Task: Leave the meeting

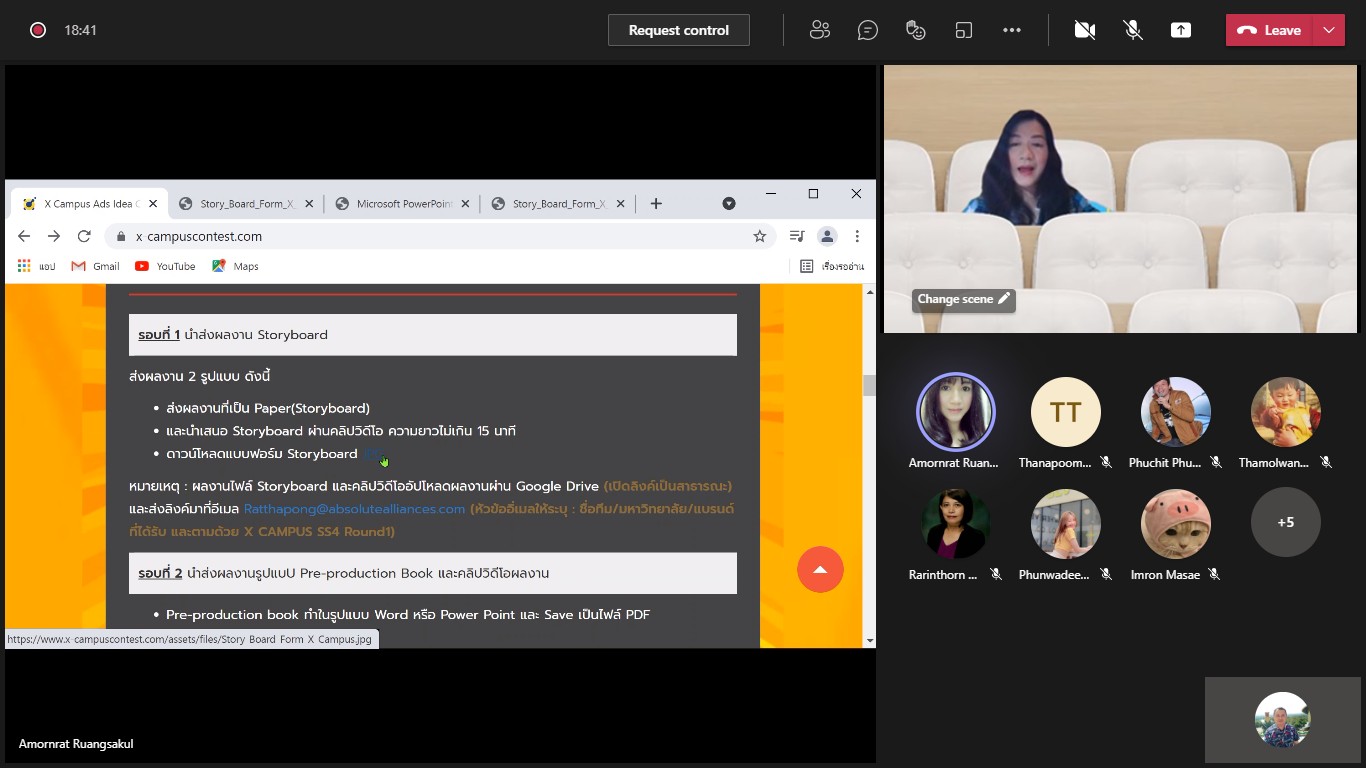Action: tap(1269, 30)
